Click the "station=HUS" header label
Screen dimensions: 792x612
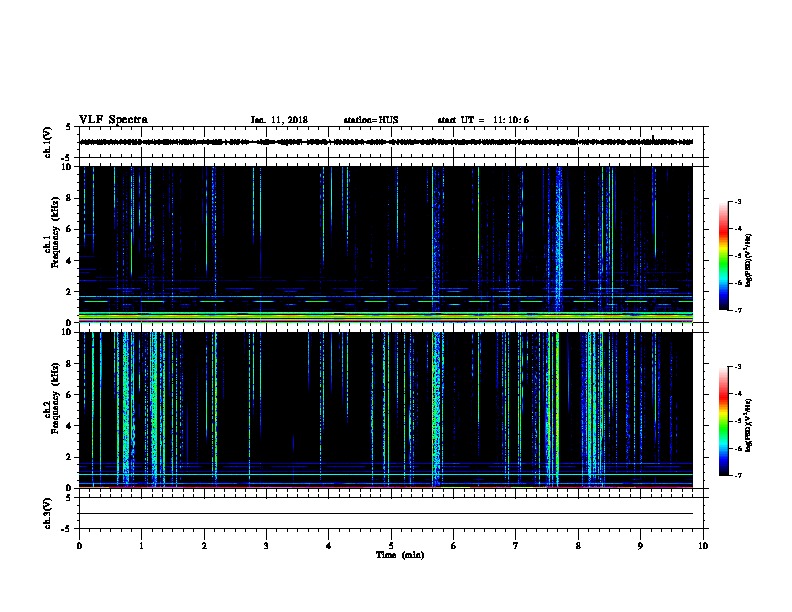click(371, 120)
